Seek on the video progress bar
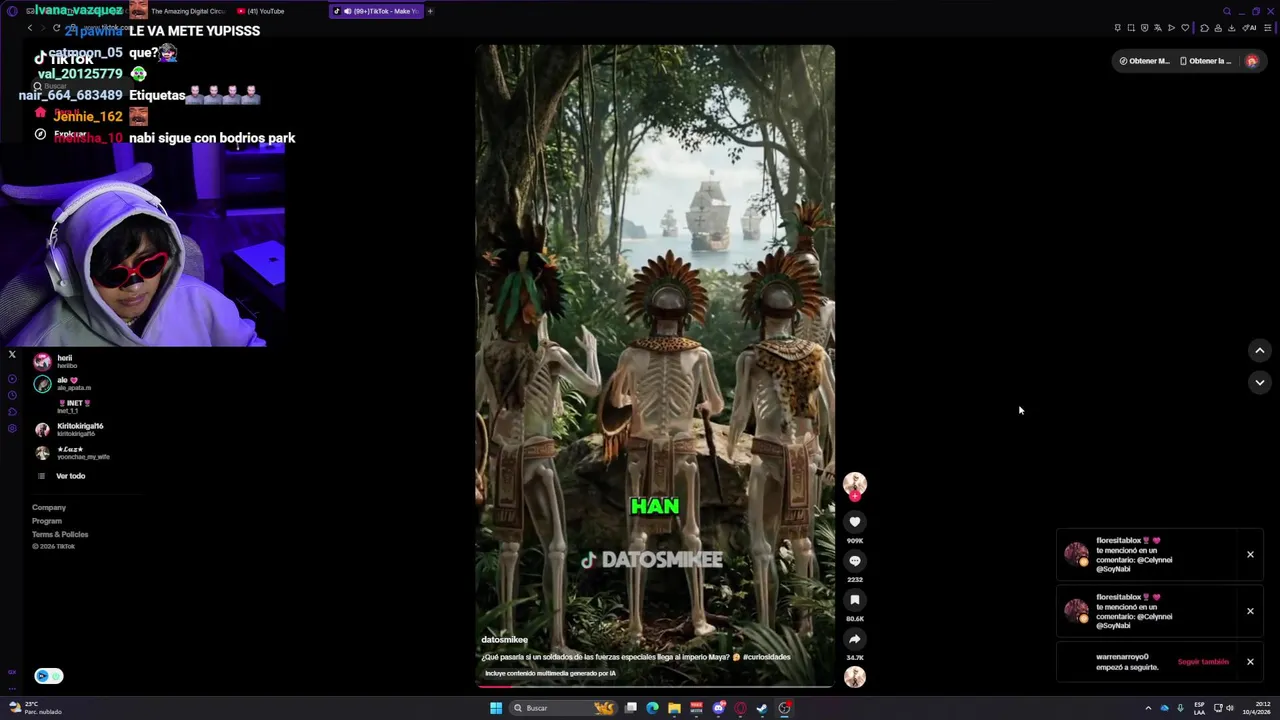The image size is (1280, 720). tap(655, 686)
